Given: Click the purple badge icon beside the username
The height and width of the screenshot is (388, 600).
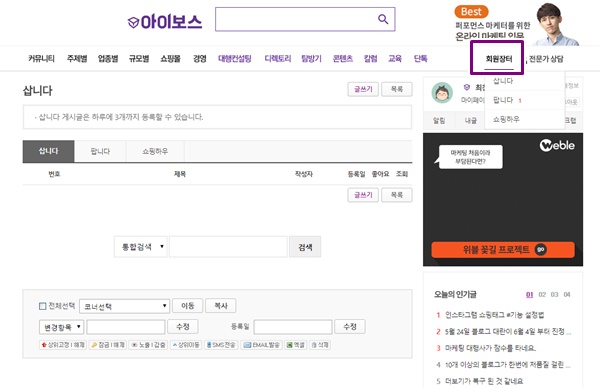Looking at the screenshot, I should [x=466, y=87].
